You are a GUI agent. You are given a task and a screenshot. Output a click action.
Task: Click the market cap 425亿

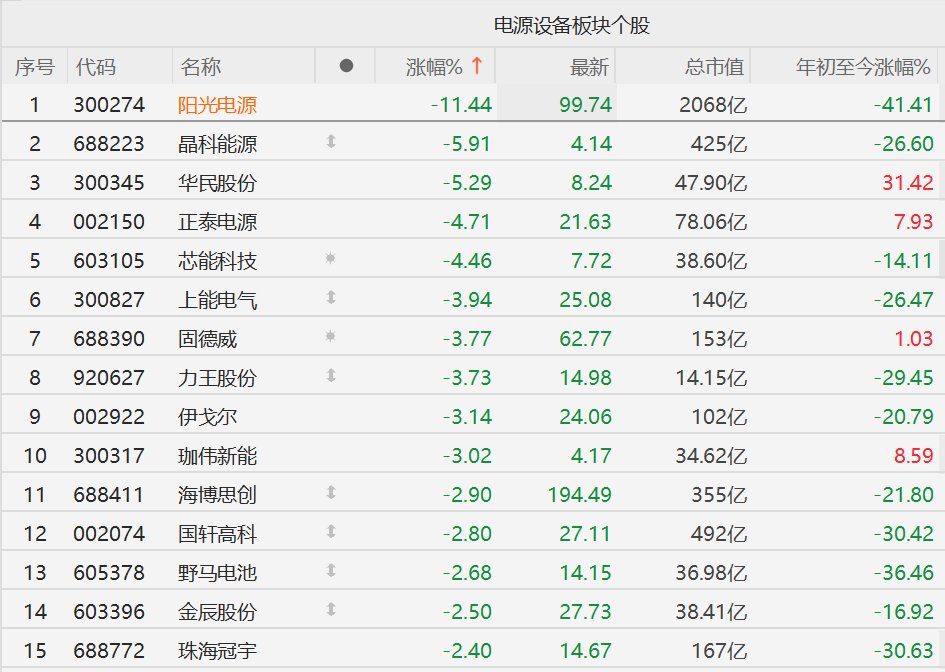[719, 144]
